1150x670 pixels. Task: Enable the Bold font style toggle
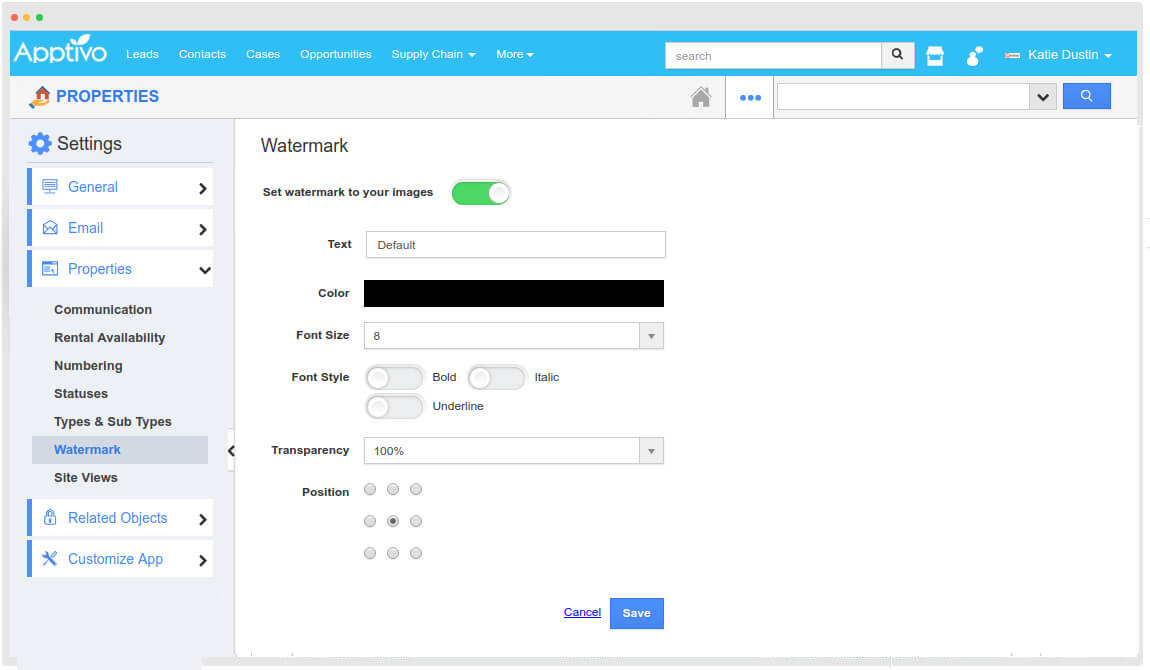[394, 378]
